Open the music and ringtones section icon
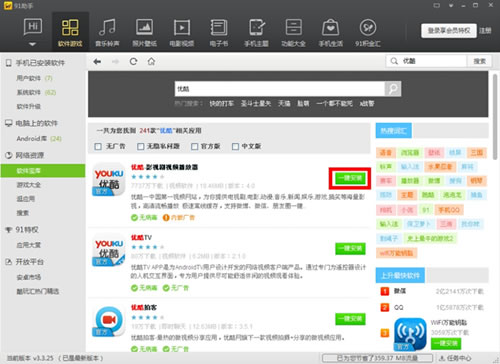The height and width of the screenshot is (364, 500). pyautogui.click(x=107, y=27)
